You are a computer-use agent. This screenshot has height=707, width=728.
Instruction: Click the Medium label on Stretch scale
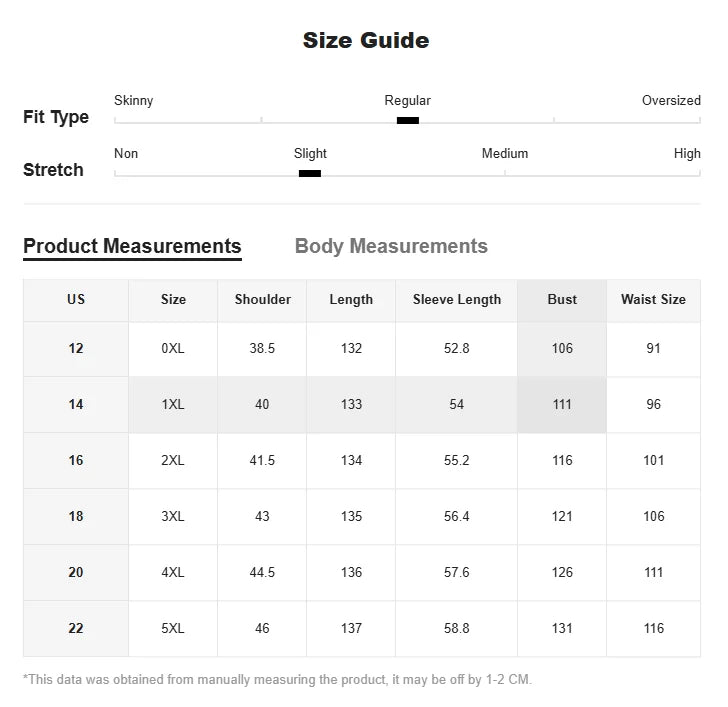coord(505,153)
